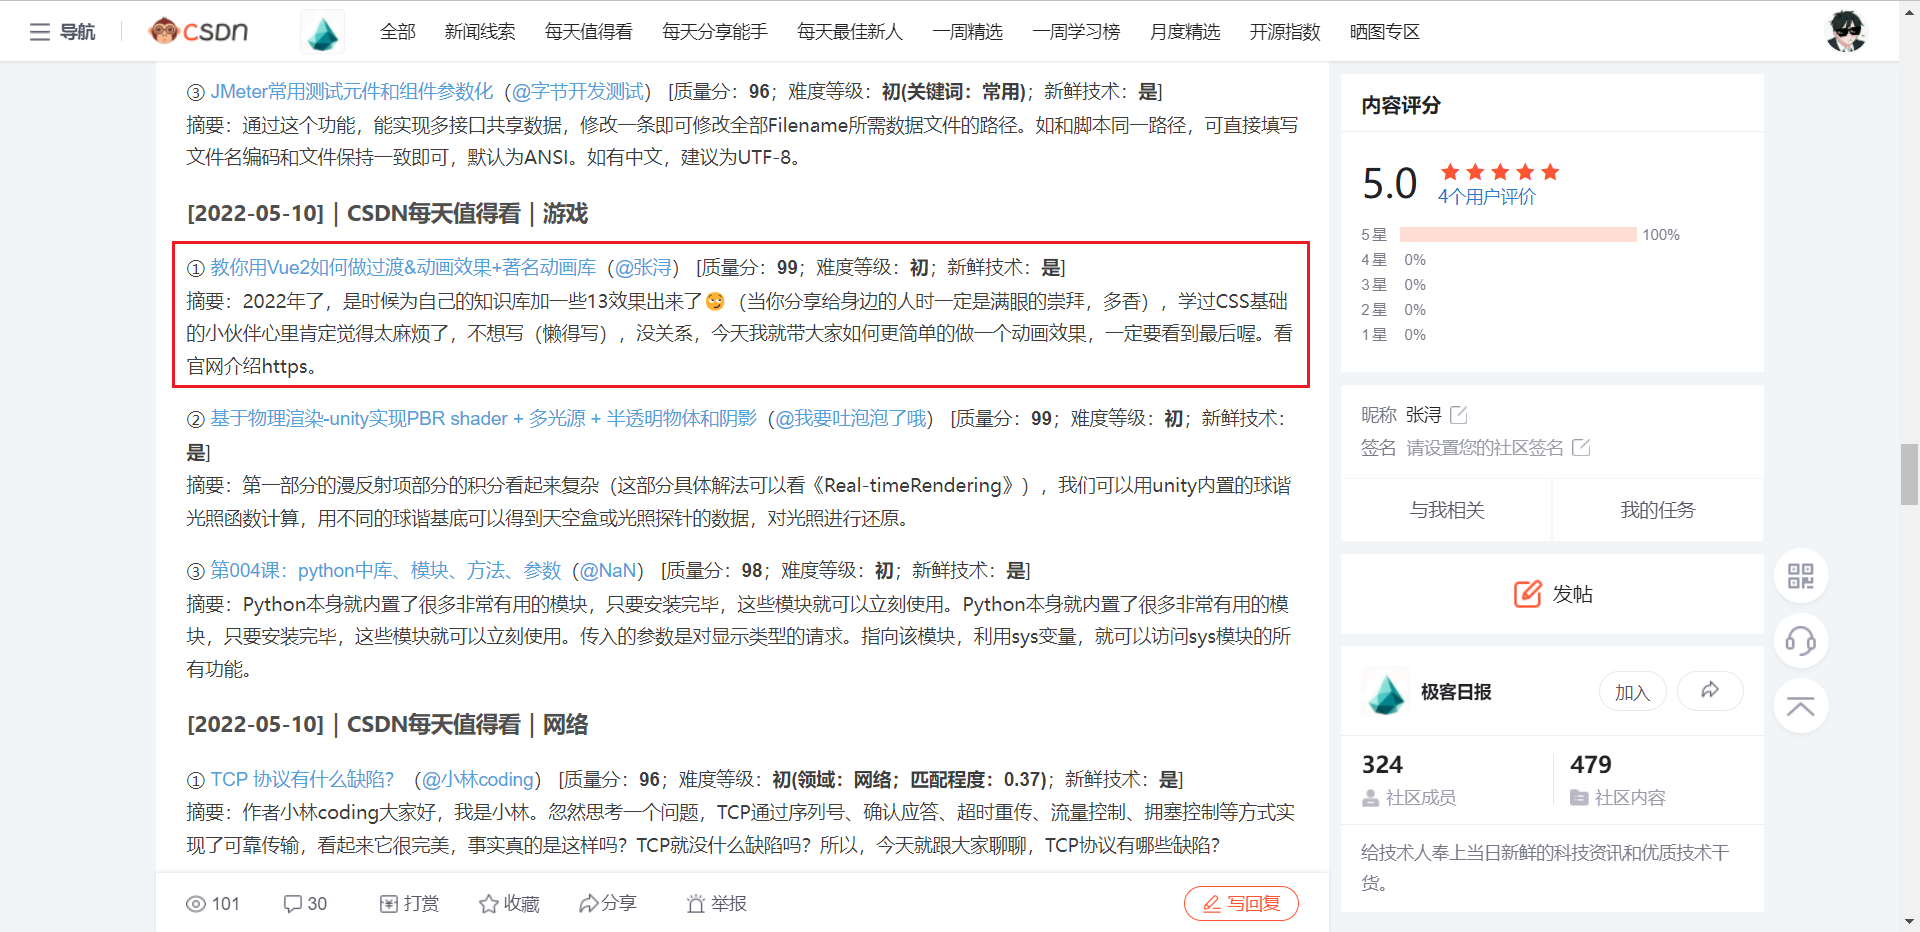The height and width of the screenshot is (932, 1920).
Task: Click the 导航 label in header
Action: pyautogui.click(x=77, y=32)
